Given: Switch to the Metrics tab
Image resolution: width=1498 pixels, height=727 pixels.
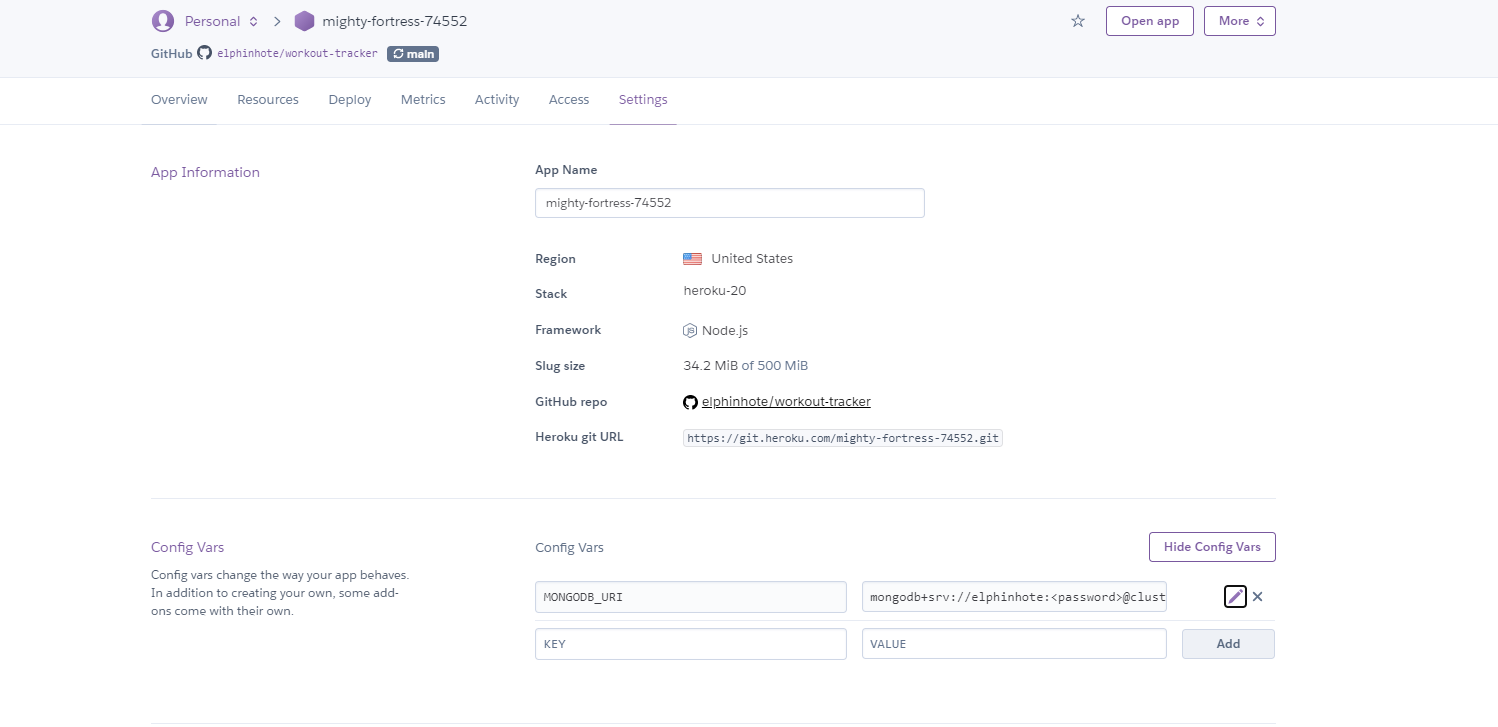Looking at the screenshot, I should [x=423, y=99].
